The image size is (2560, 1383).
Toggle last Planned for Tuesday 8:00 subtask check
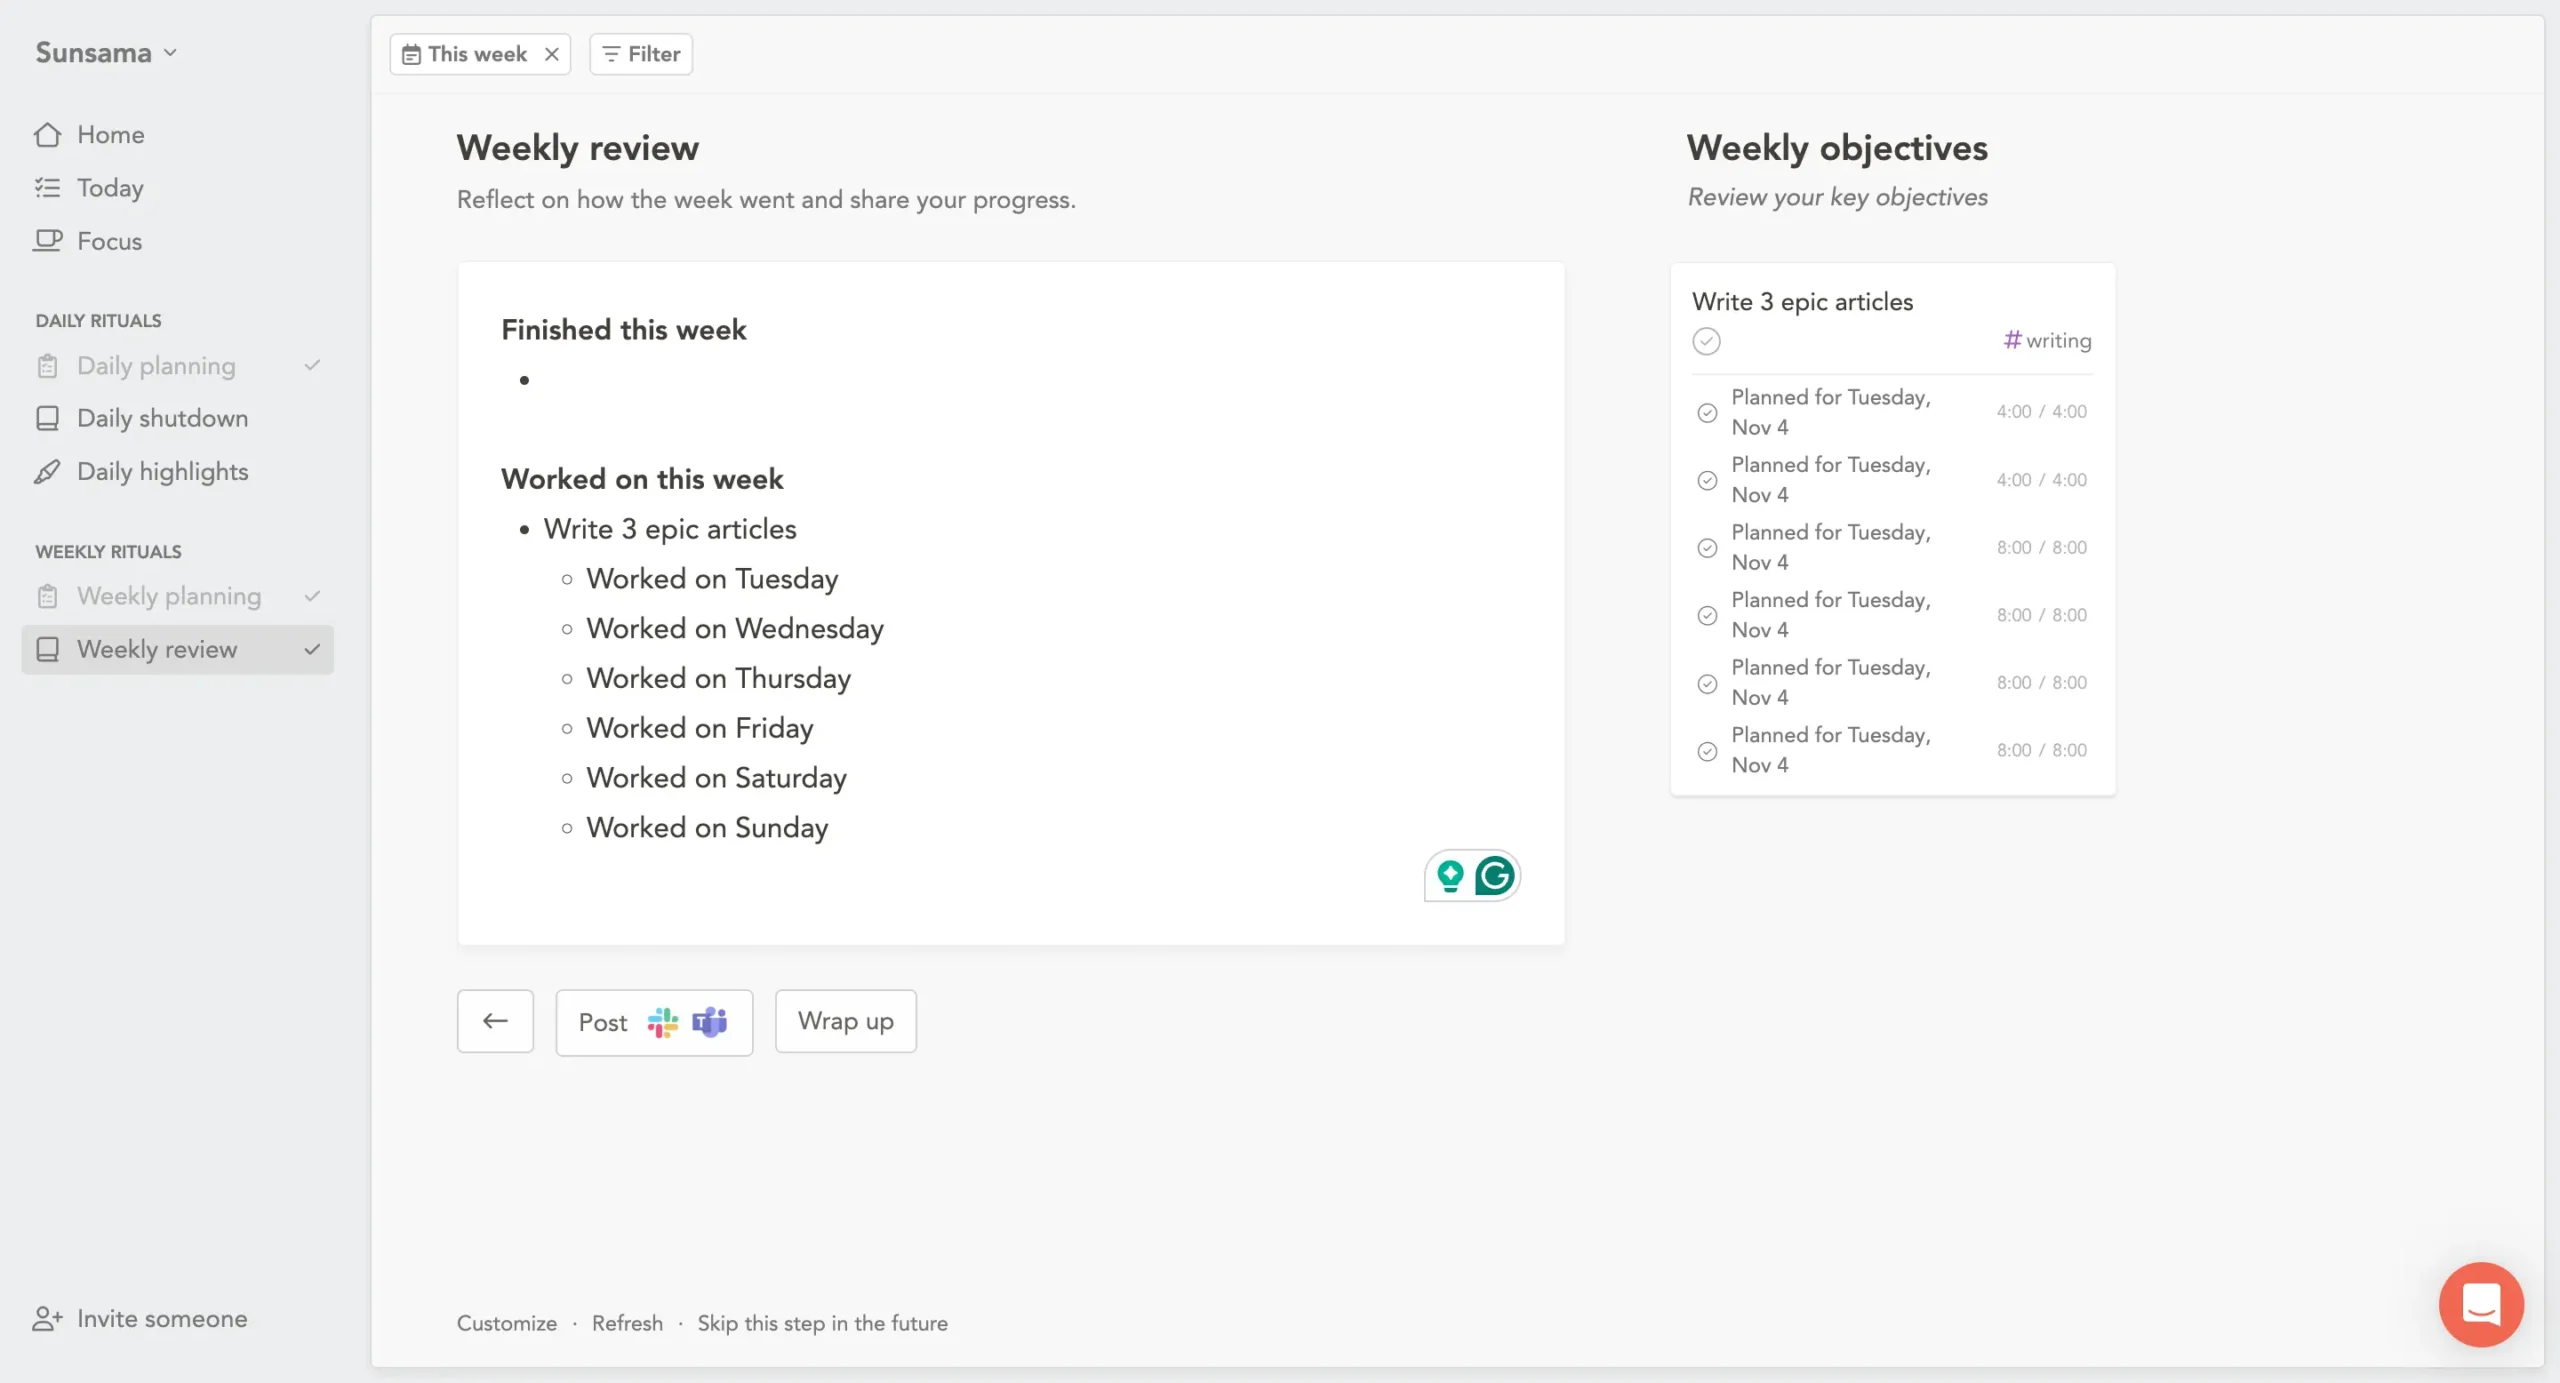(x=1707, y=751)
